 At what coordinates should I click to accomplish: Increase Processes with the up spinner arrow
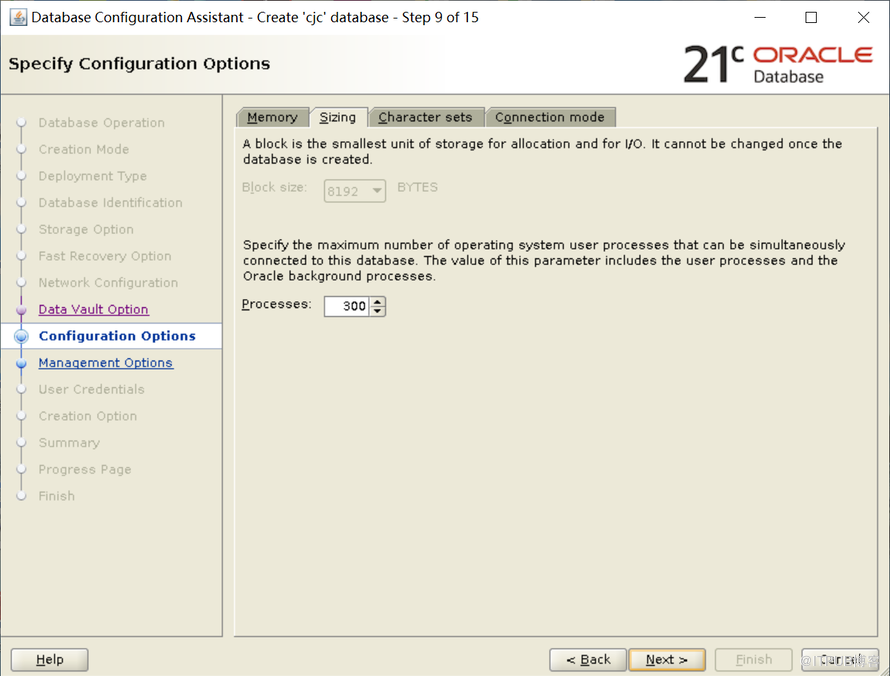[377, 301]
